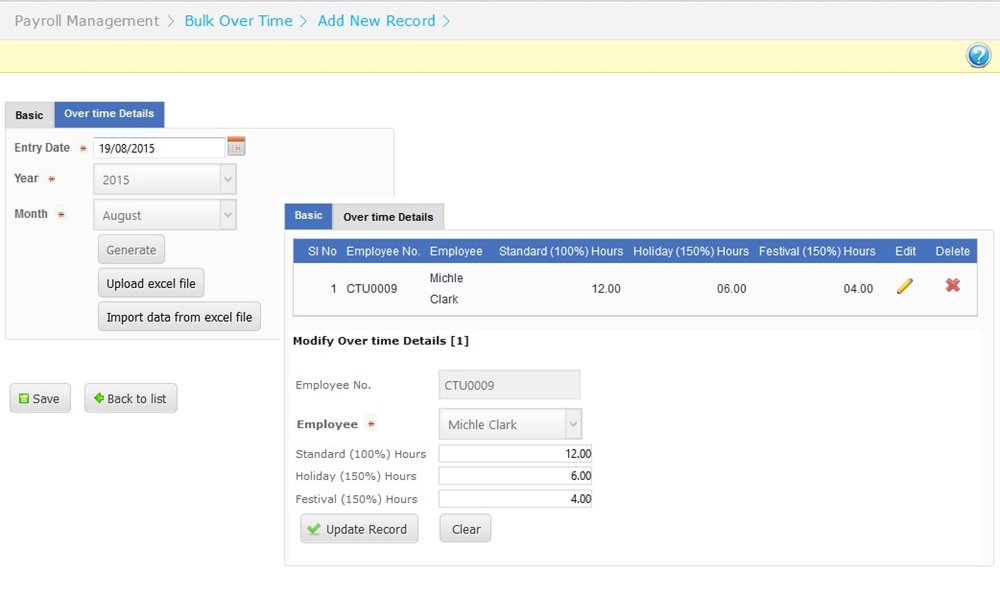
Task: Go to Bulk Over Time breadcrumb
Action: [239, 20]
